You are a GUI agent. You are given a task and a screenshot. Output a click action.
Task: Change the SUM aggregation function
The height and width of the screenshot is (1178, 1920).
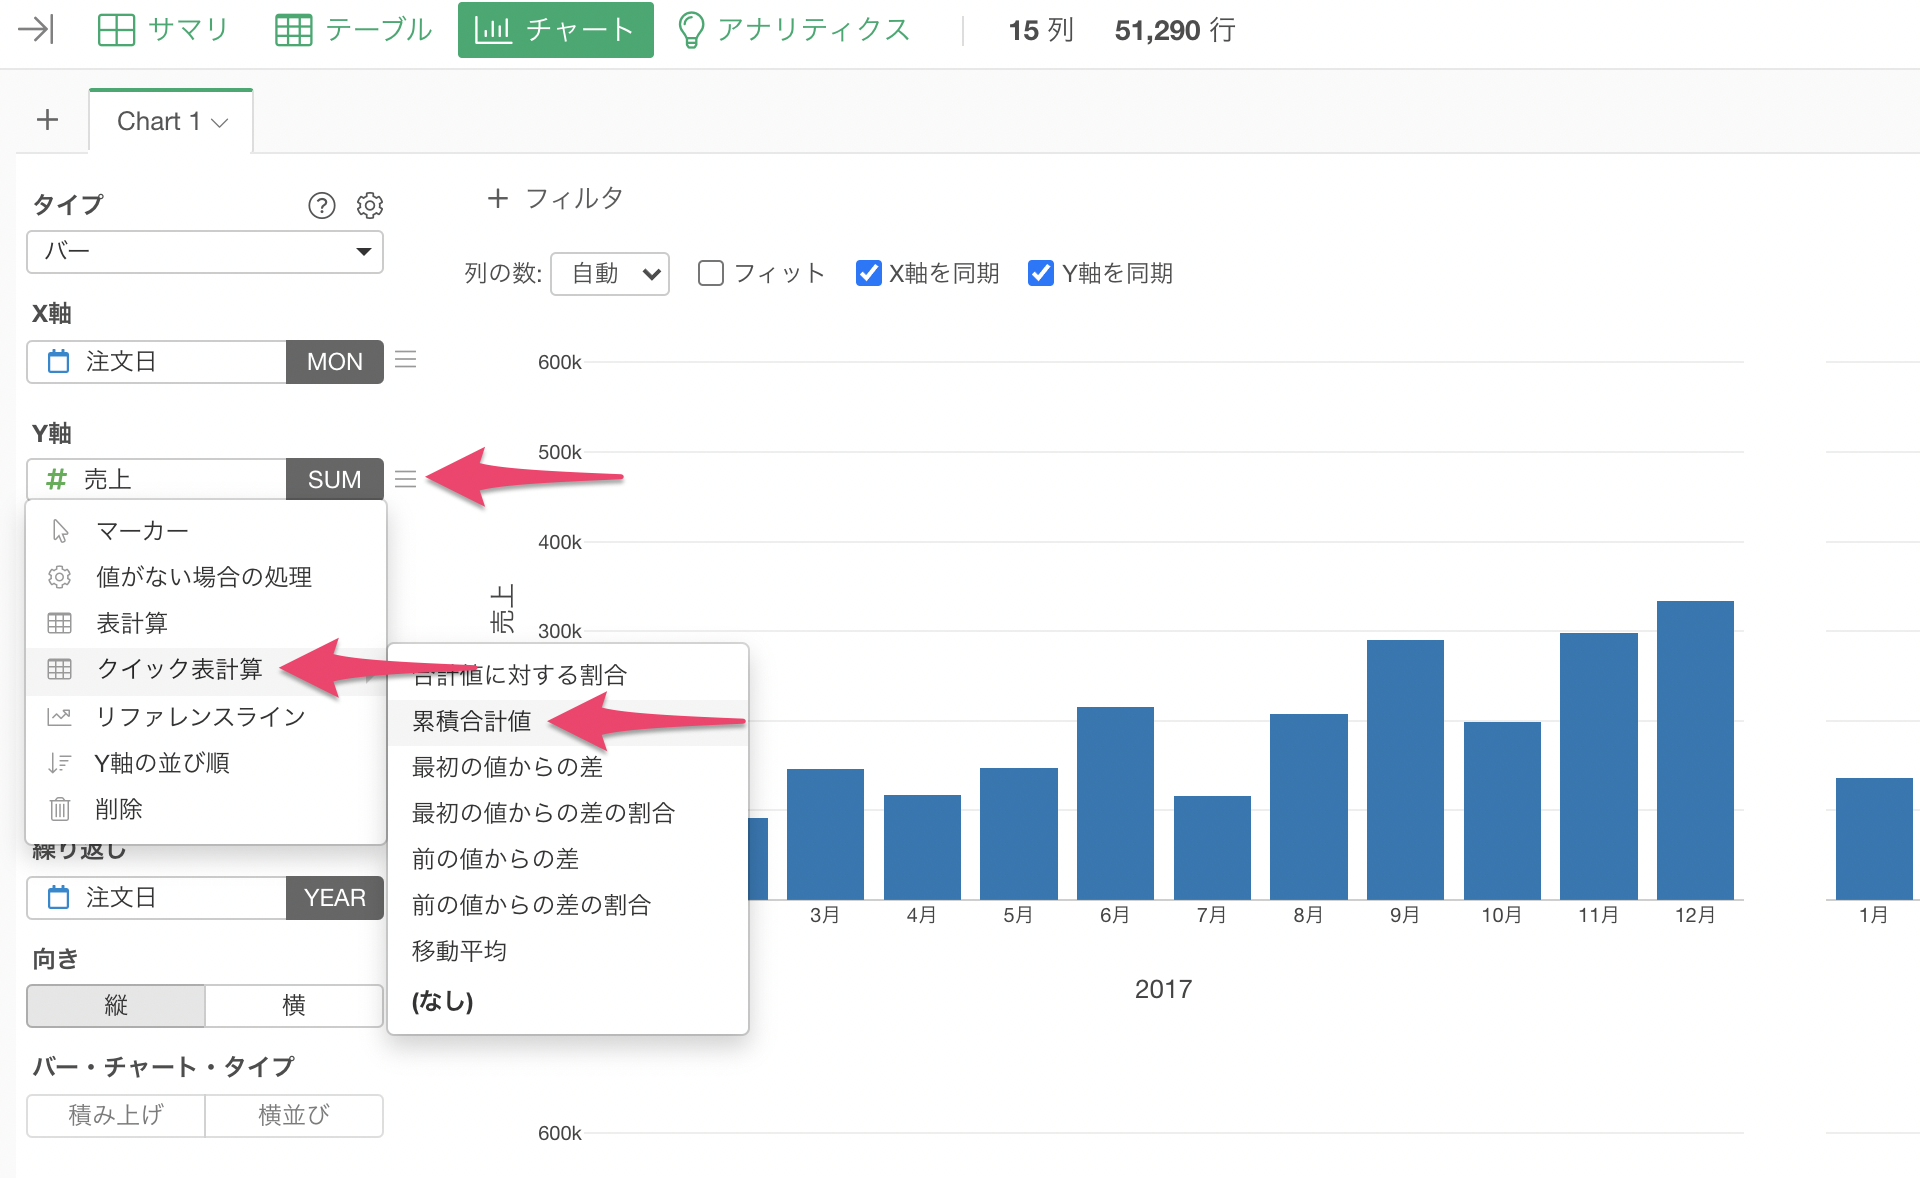pos(335,479)
